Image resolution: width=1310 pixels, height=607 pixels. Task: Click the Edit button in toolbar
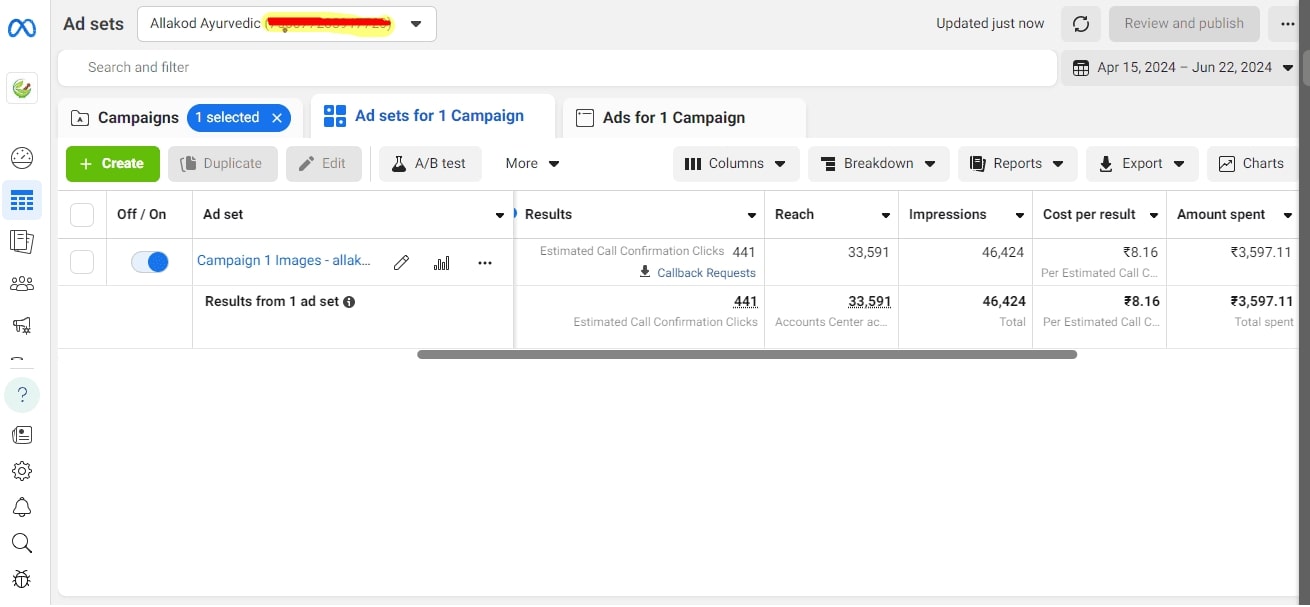tap(324, 163)
